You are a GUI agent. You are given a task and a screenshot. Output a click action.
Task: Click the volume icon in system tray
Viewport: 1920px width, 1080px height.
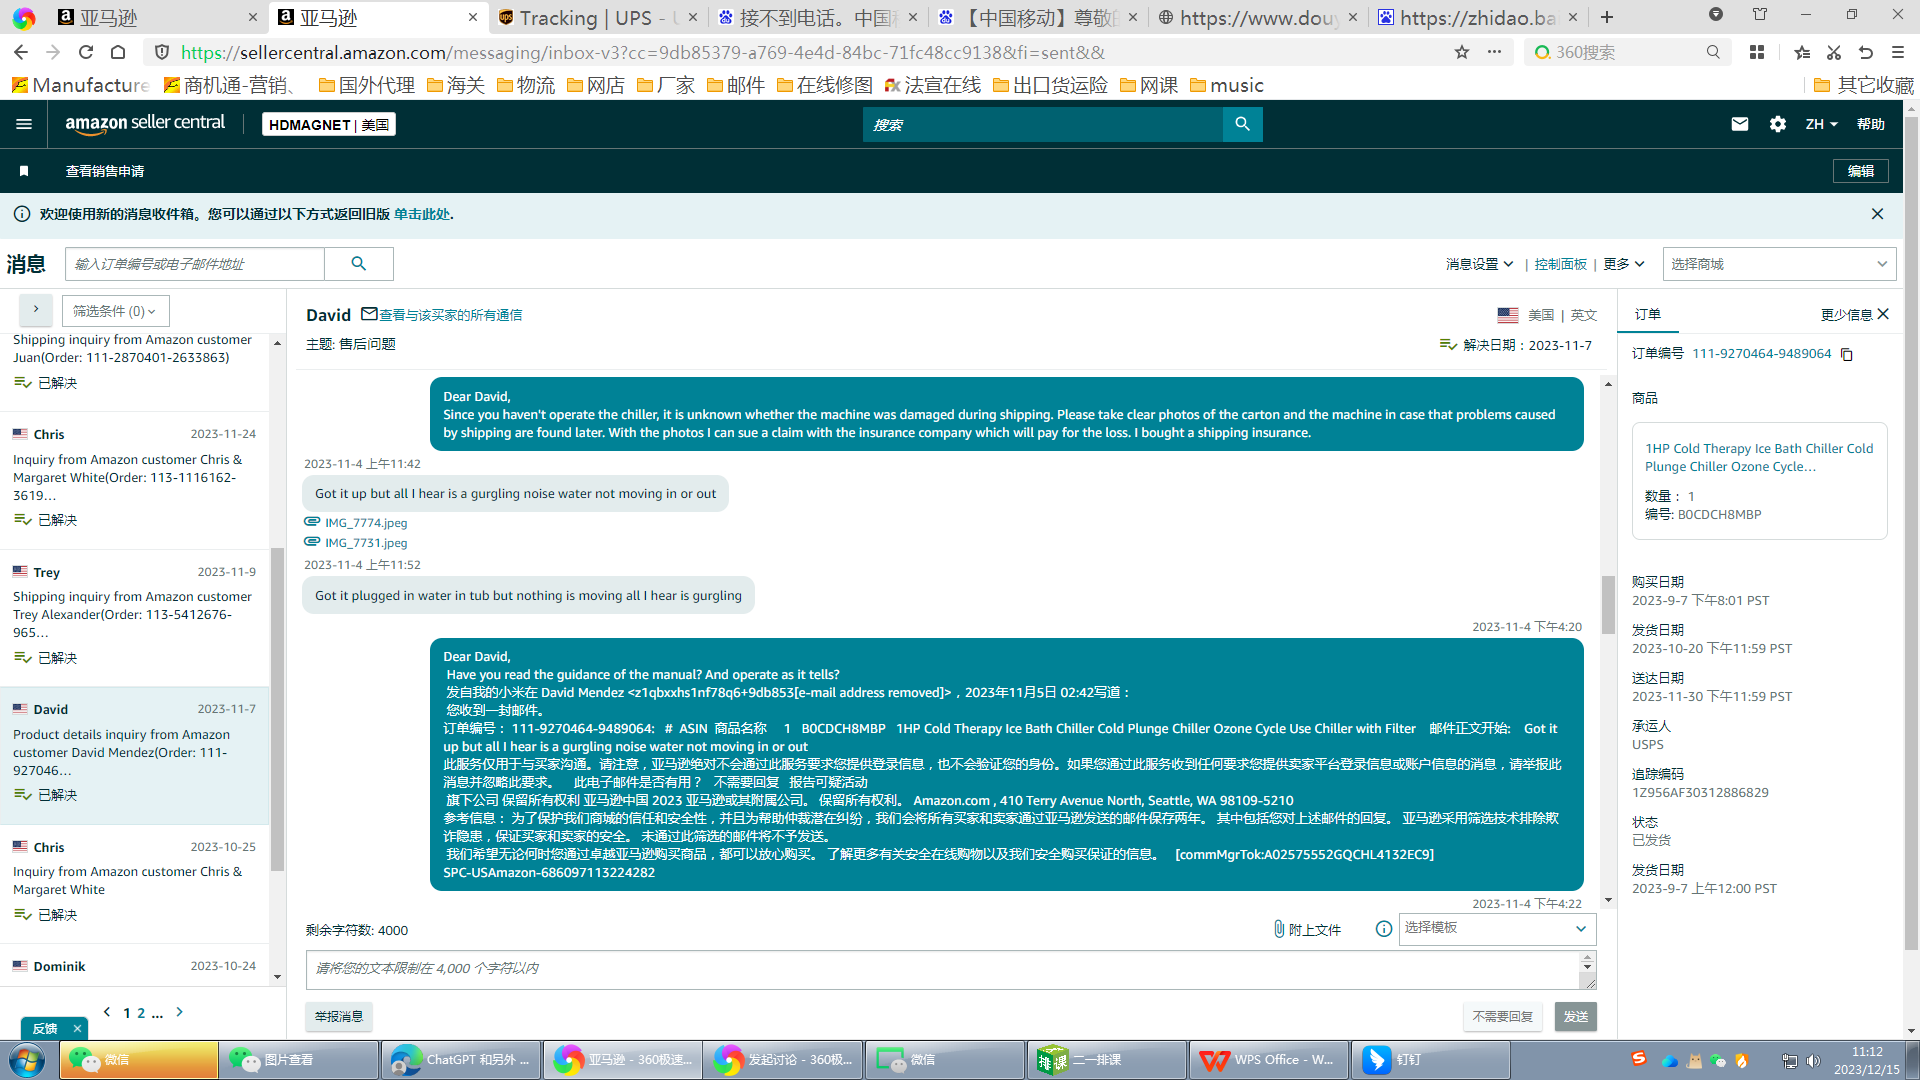(1813, 1061)
